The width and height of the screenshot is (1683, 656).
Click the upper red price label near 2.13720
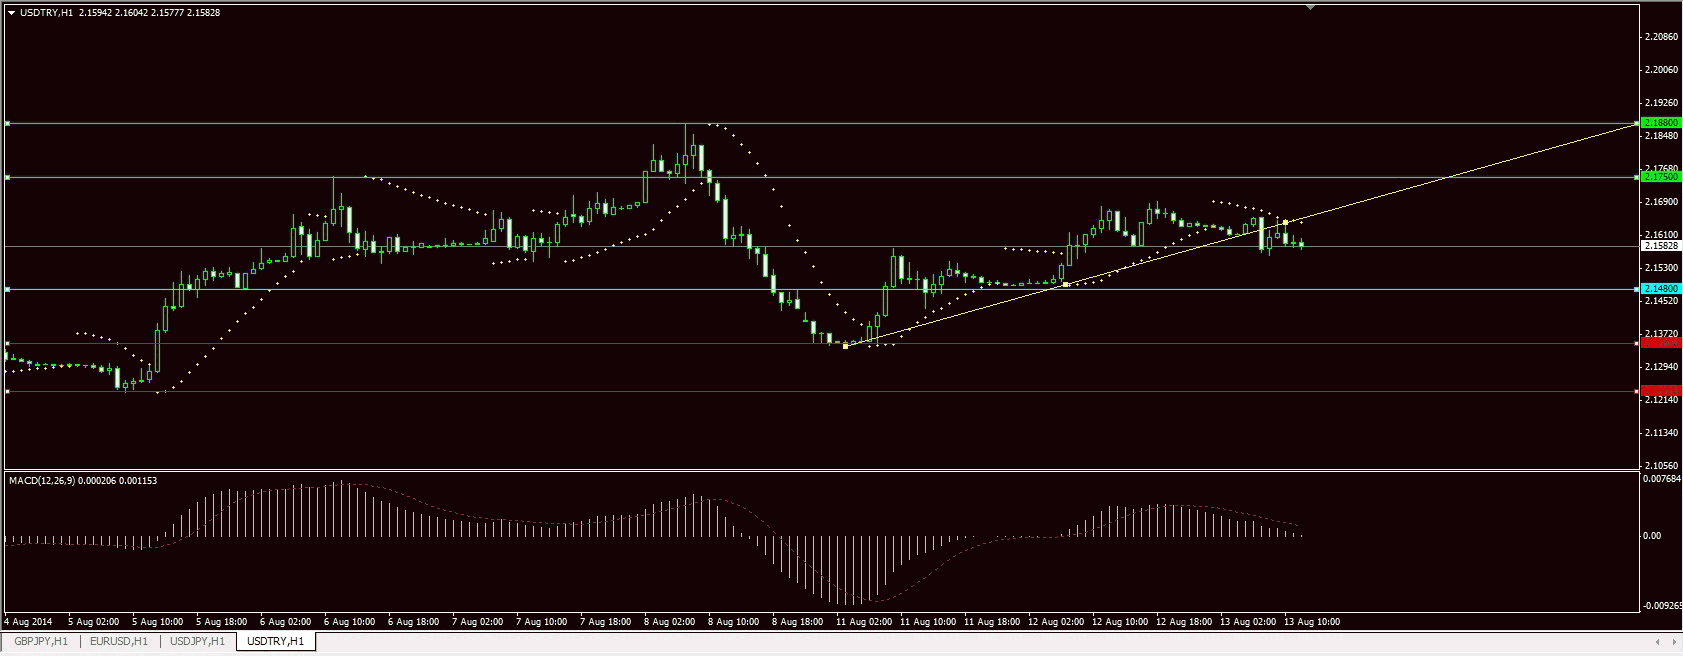pyautogui.click(x=1661, y=343)
